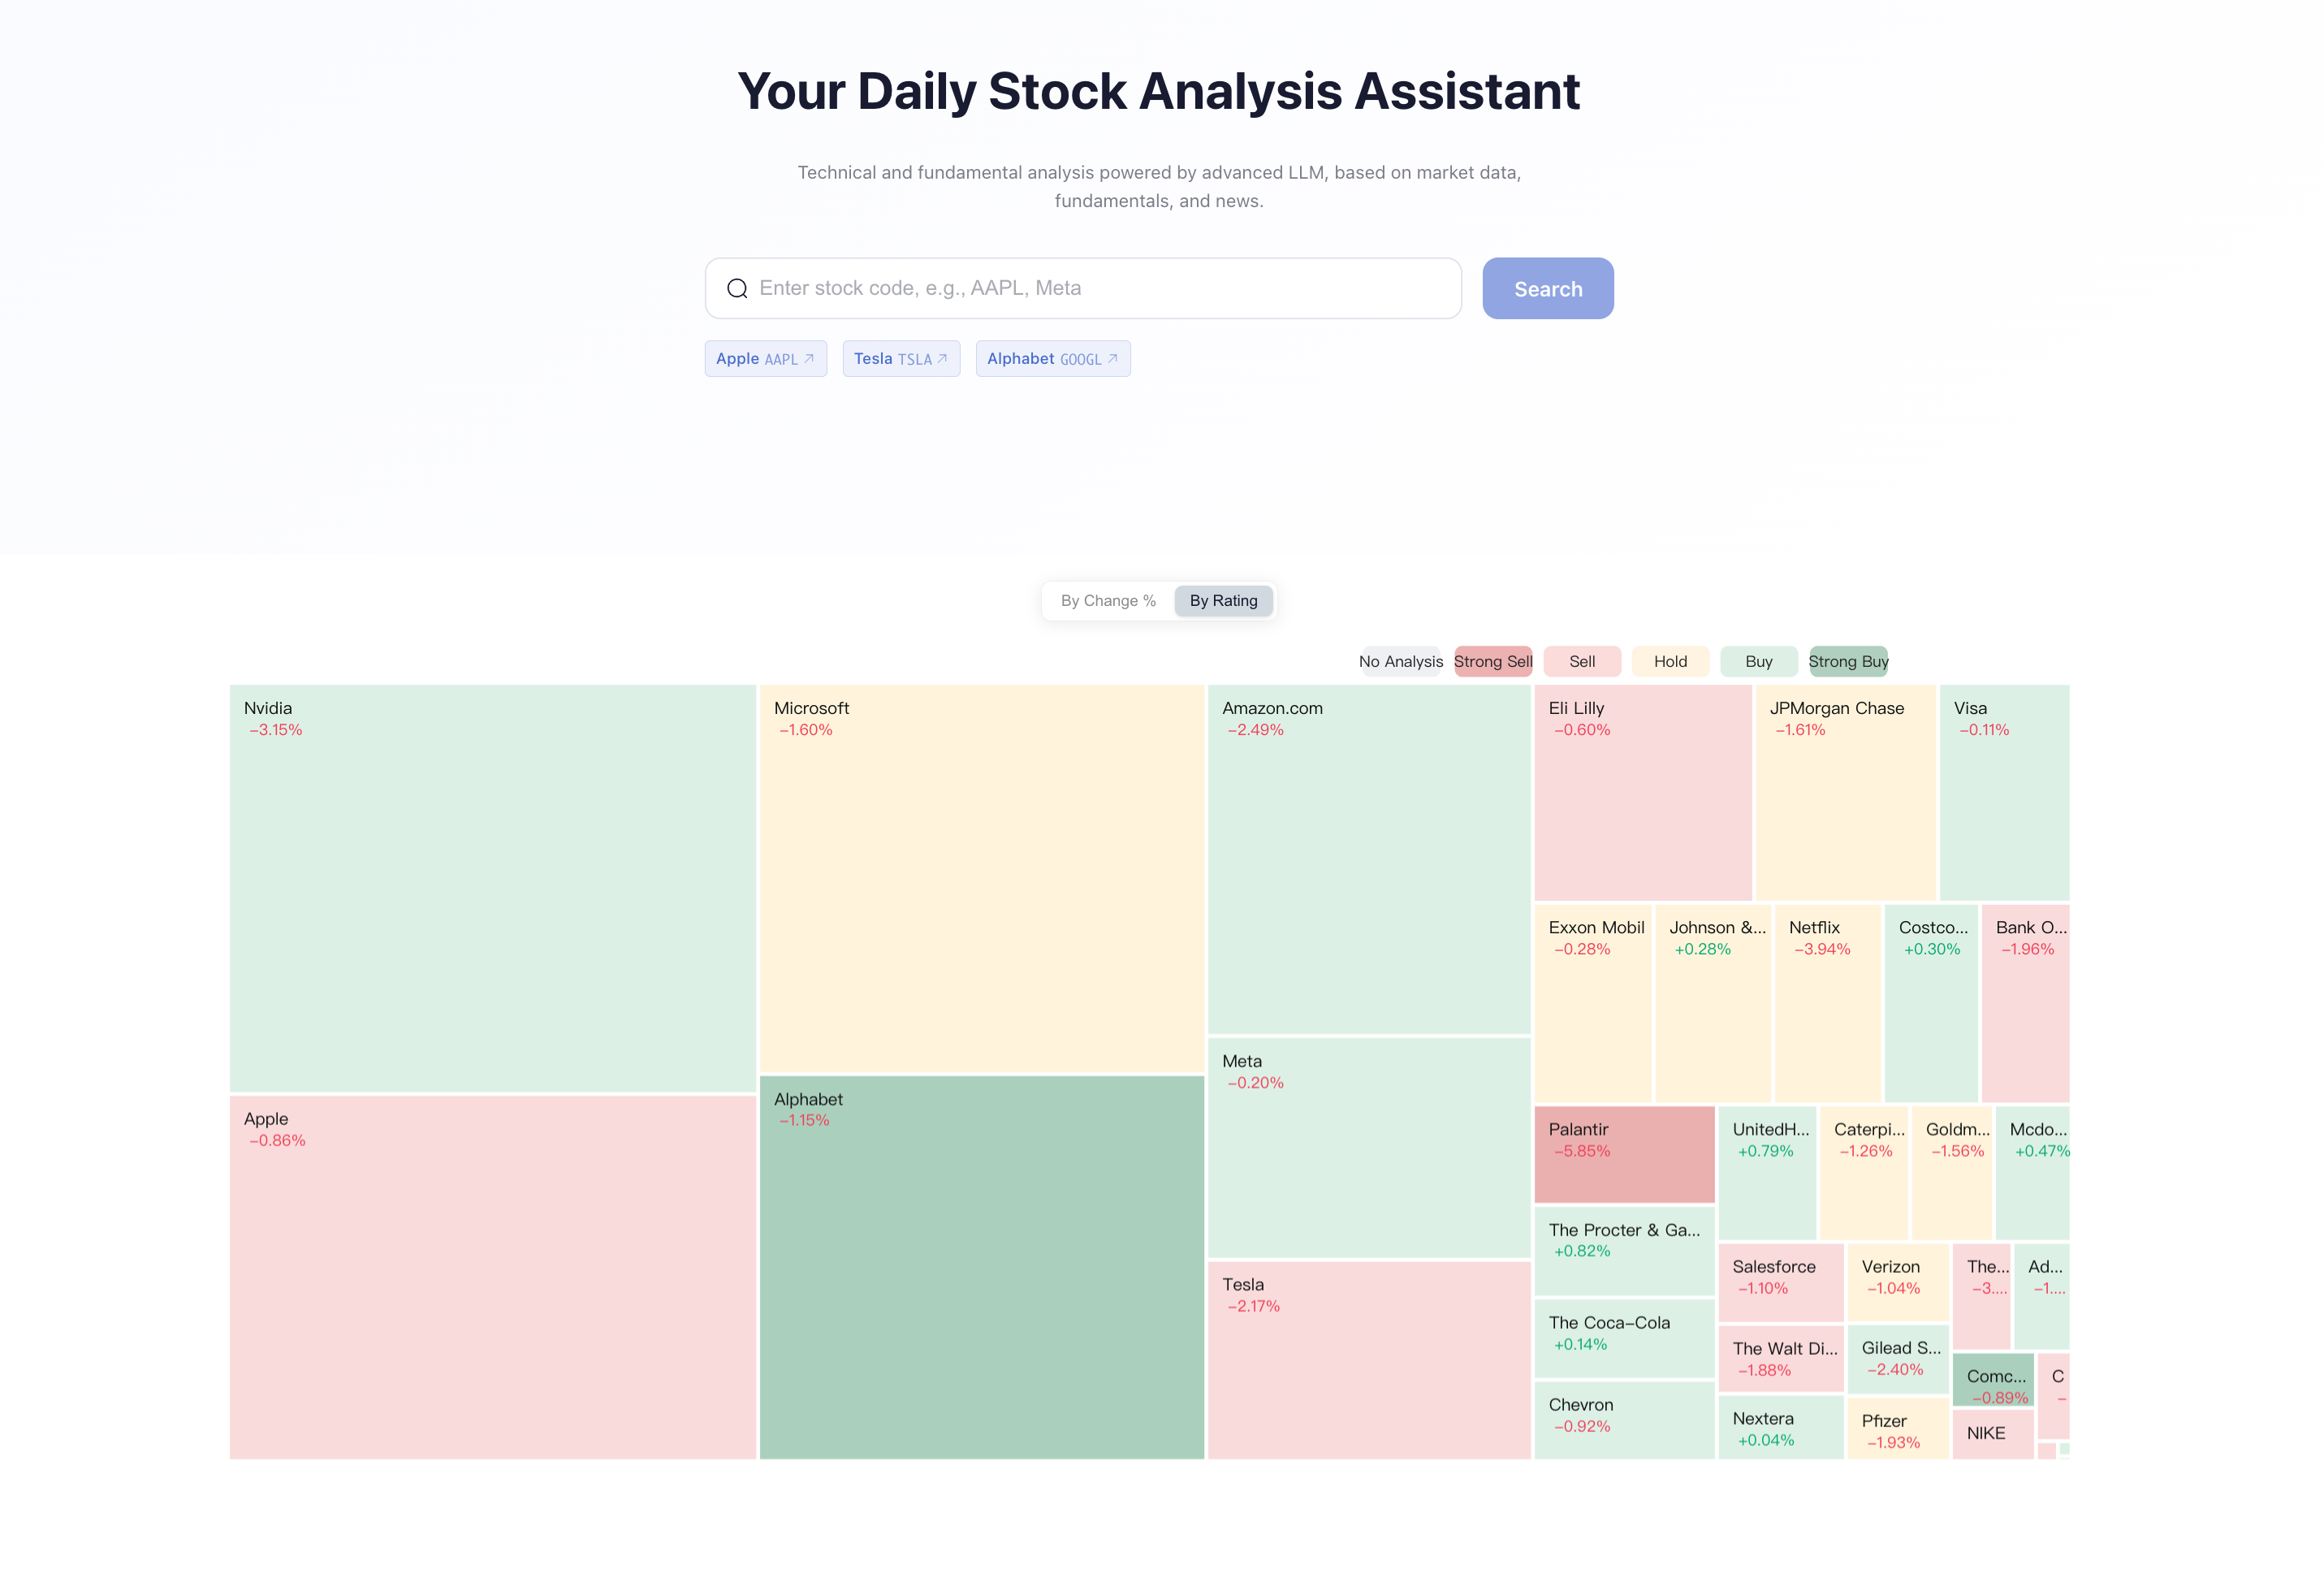
Task: Open the Amazon.com treemap tile
Action: point(1368,859)
